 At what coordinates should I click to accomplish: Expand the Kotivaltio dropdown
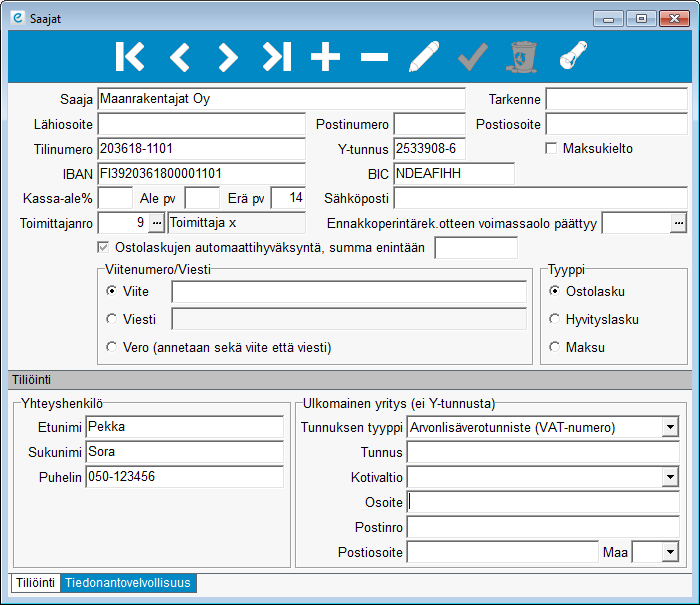coord(670,477)
